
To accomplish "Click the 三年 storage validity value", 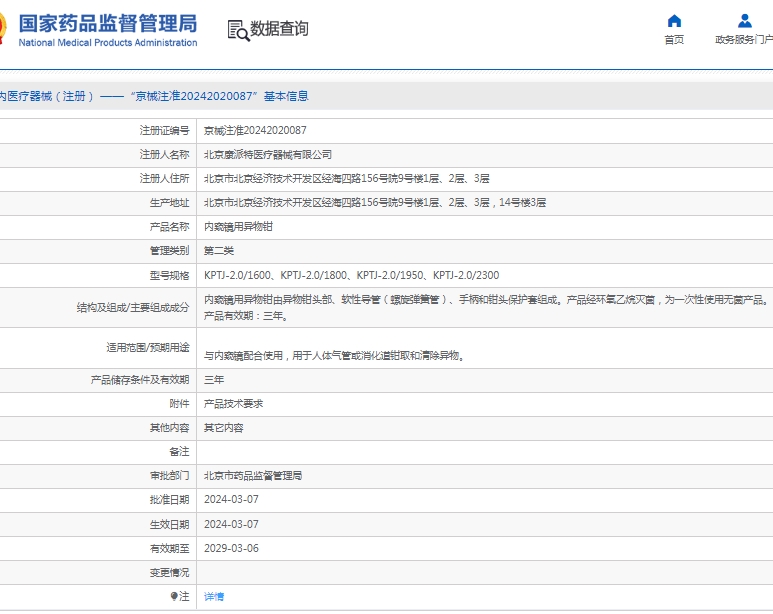I will 213,379.
